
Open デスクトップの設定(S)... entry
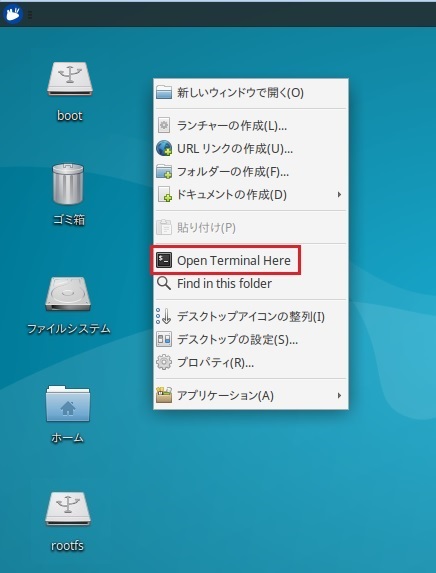click(251, 339)
